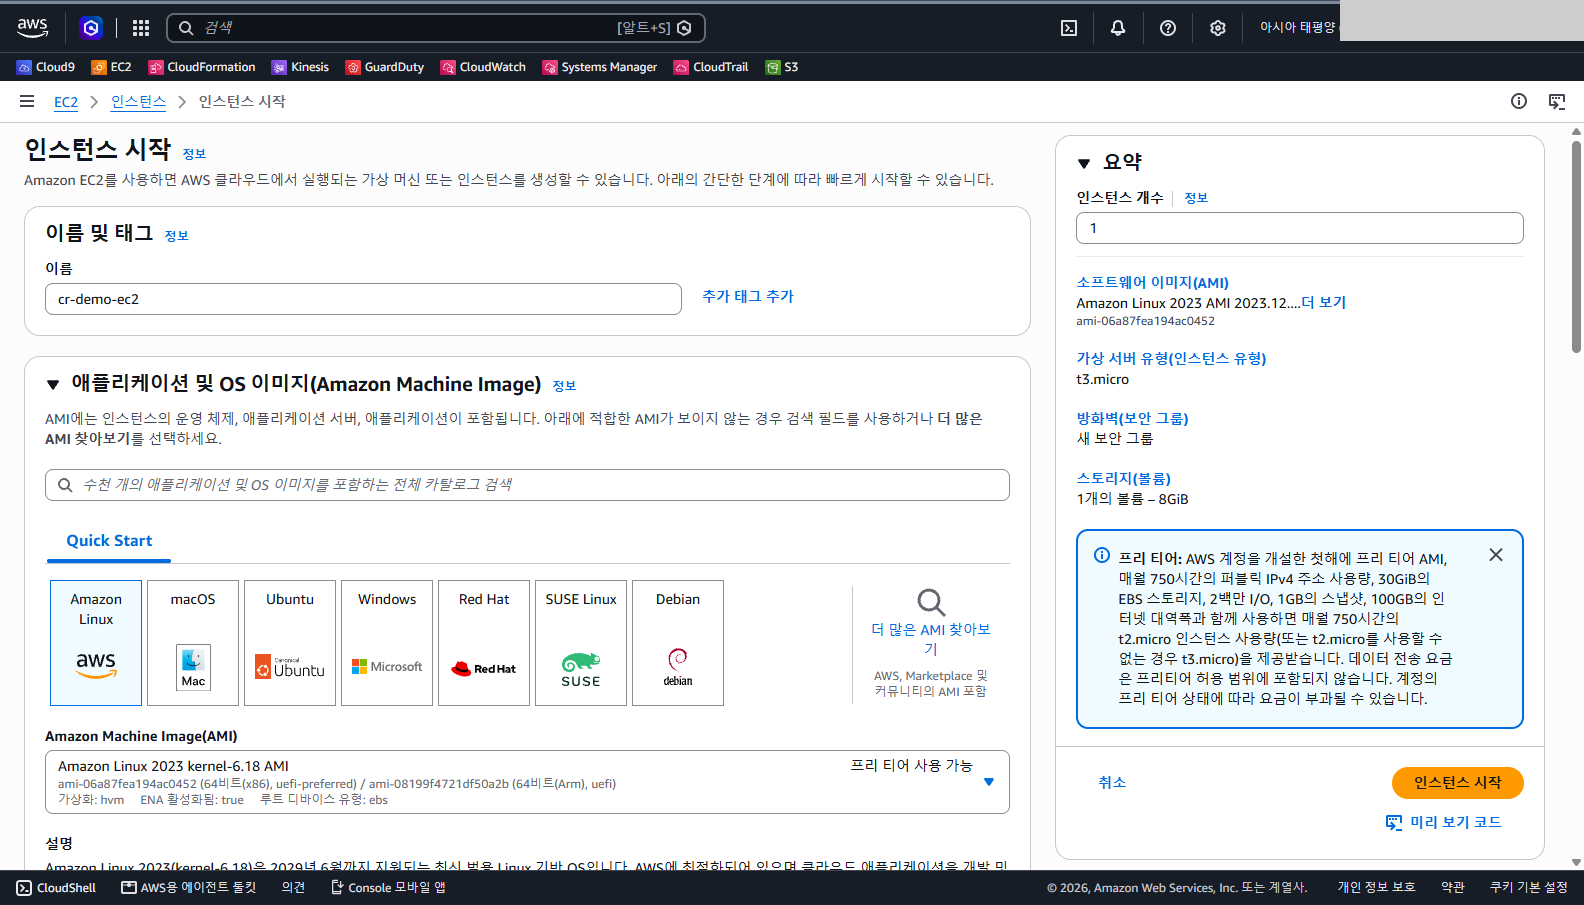Collapse the 요약 summary panel
Image resolution: width=1584 pixels, height=905 pixels.
(1084, 163)
